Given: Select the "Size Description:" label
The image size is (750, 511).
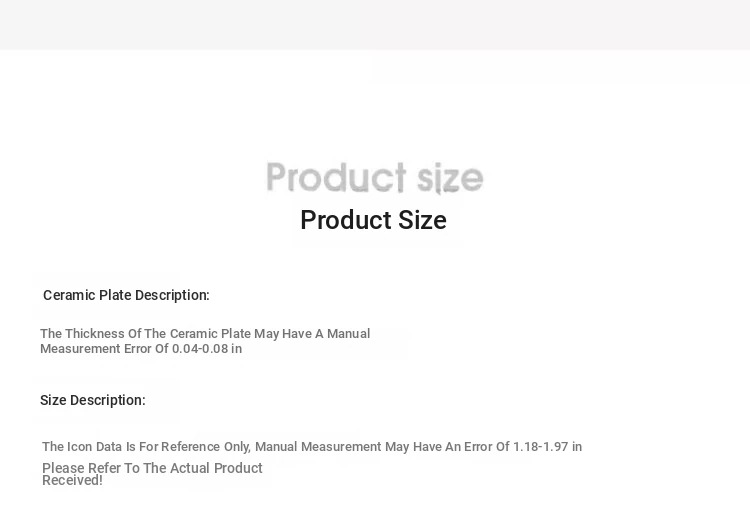Looking at the screenshot, I should (x=93, y=400).
